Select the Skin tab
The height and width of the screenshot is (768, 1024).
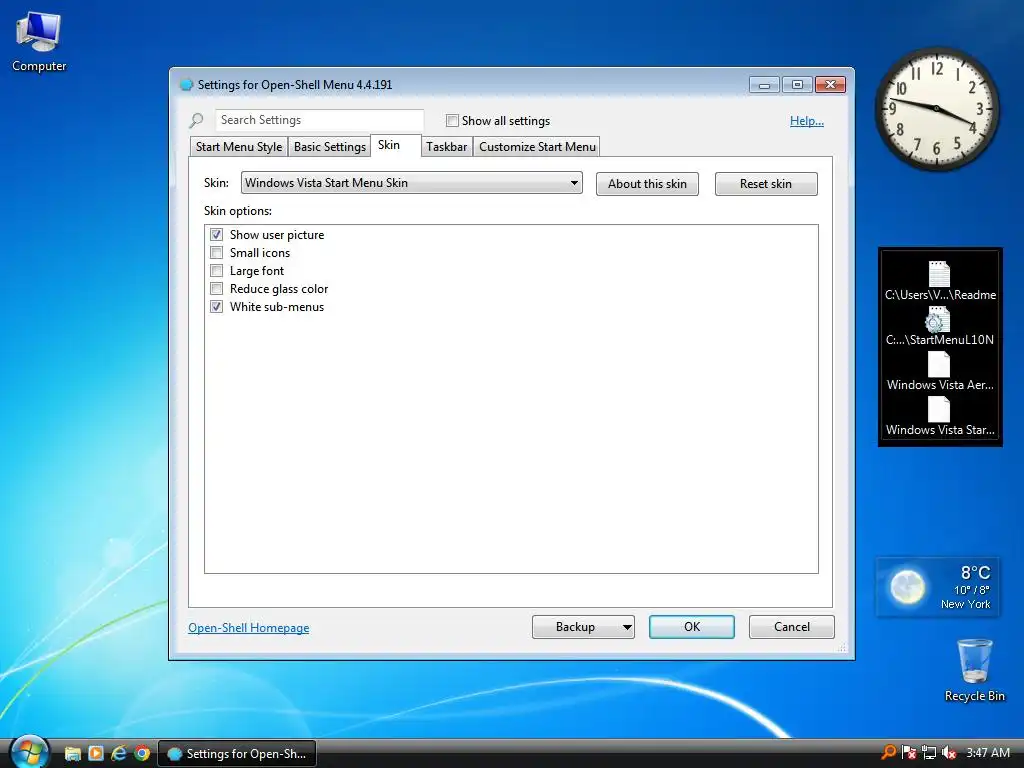pos(396,145)
